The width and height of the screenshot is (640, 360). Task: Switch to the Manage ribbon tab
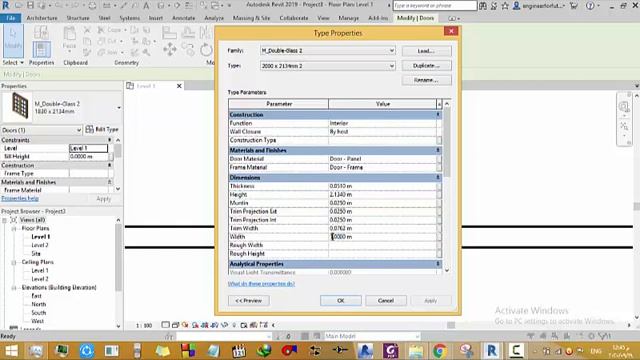(348, 18)
